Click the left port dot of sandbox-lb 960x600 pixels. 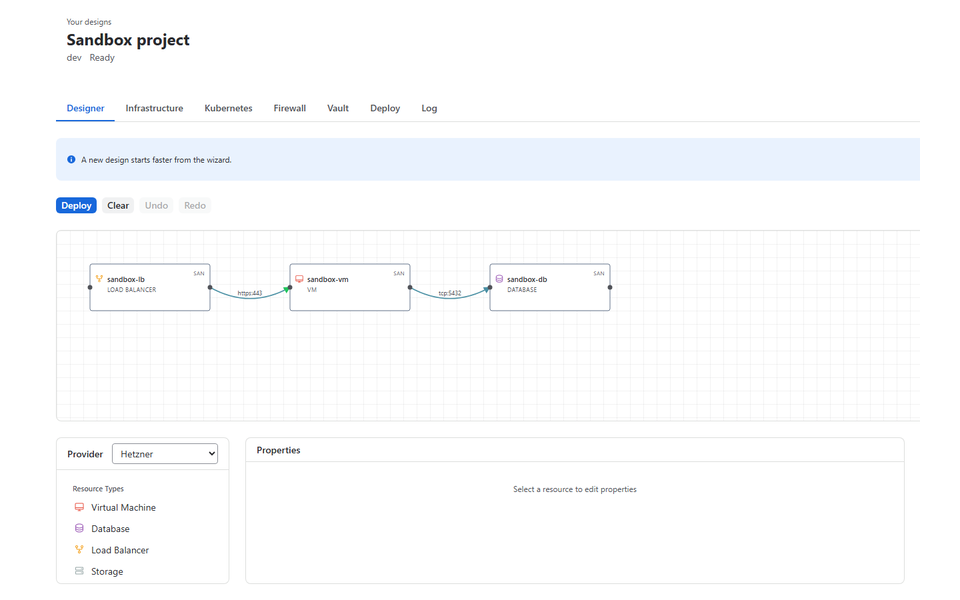[90, 287]
